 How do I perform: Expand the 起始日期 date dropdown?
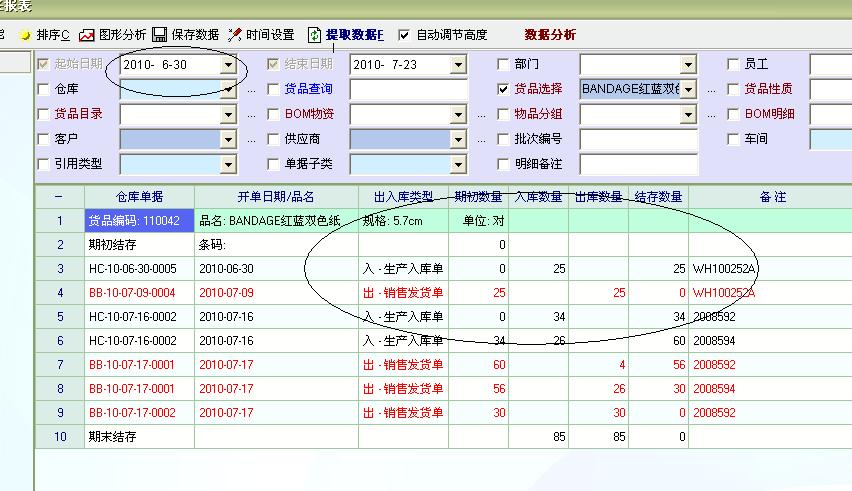coord(228,65)
